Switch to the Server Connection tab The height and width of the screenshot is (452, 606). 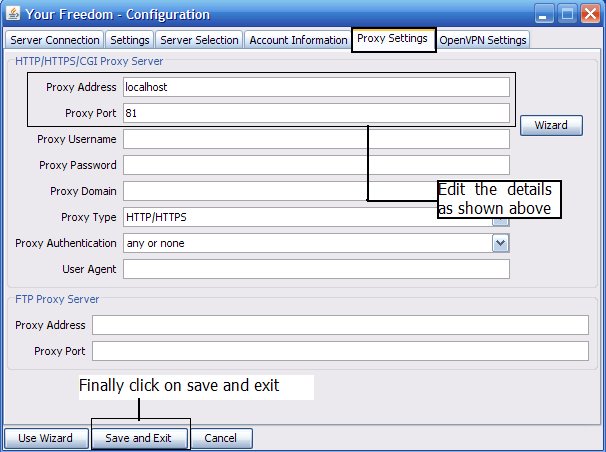point(54,40)
